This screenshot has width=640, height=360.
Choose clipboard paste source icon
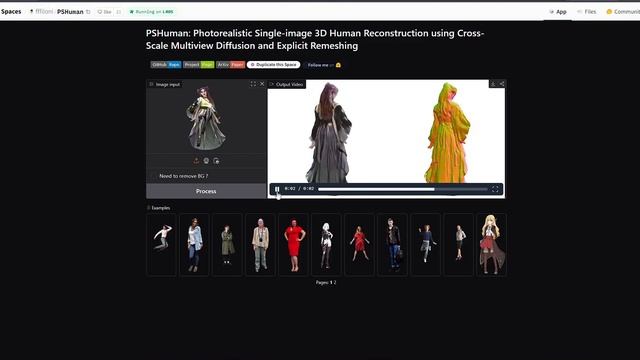pos(216,161)
